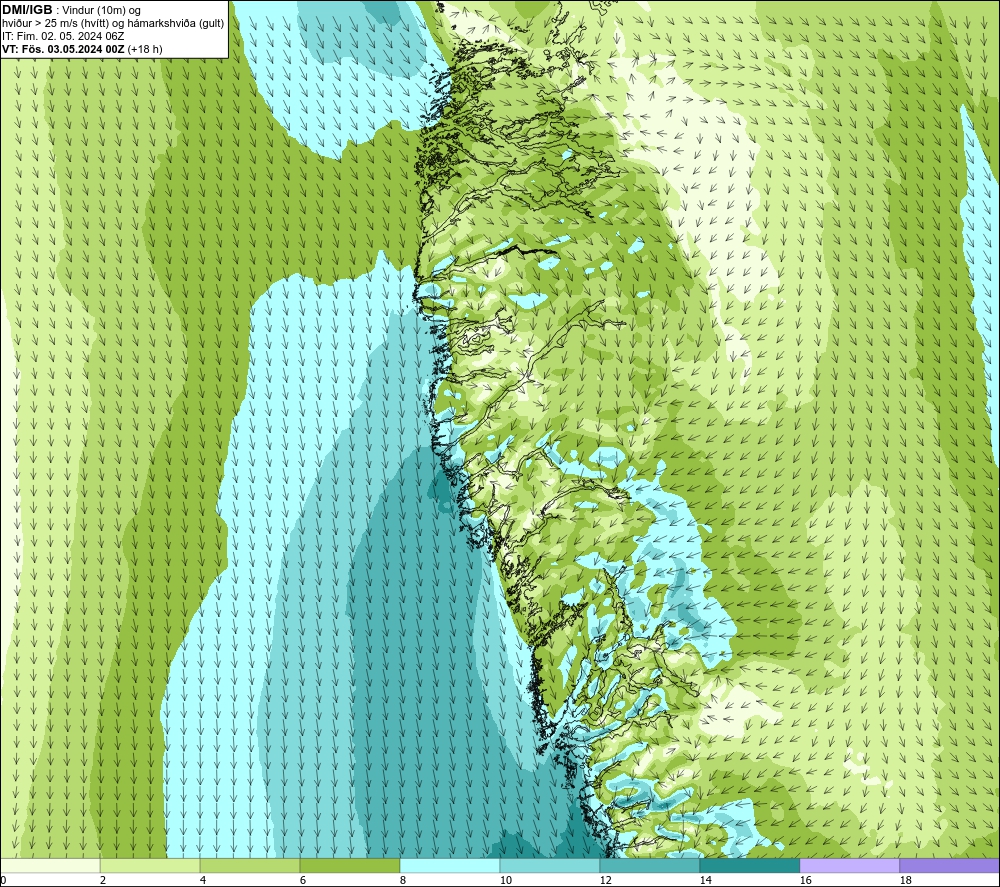This screenshot has width=1000, height=887.
Task: Click the 0–2 m/s palest color swatch
Action: [50, 866]
